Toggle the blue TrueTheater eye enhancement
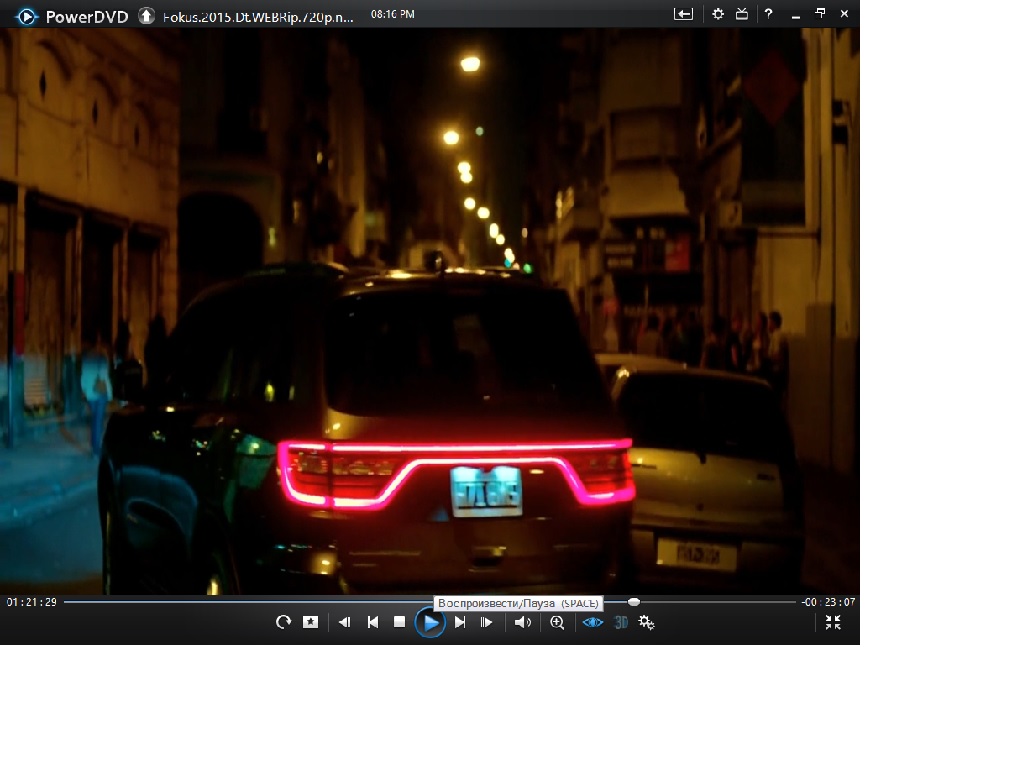 (x=593, y=622)
